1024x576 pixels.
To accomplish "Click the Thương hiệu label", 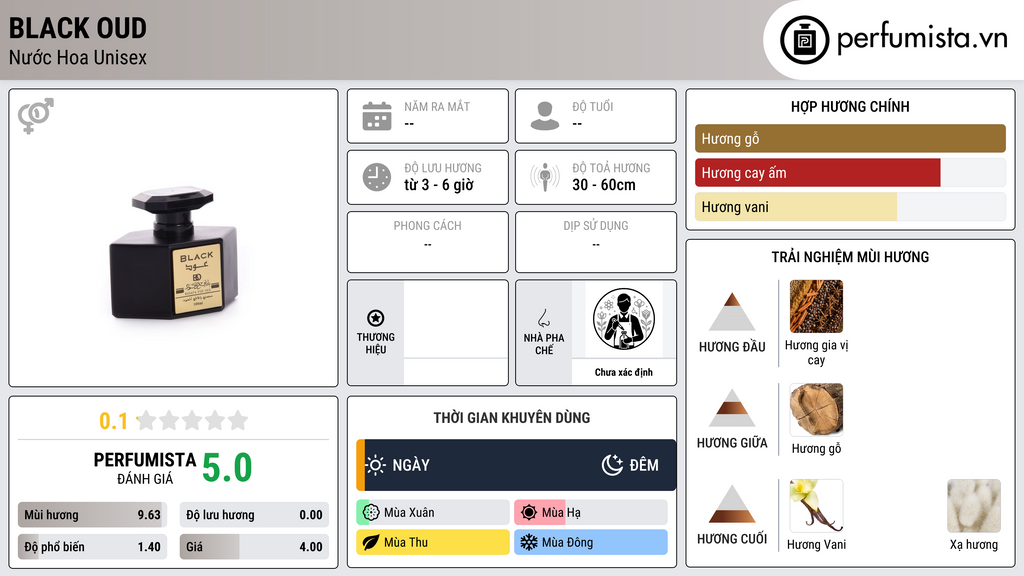I will click(376, 344).
